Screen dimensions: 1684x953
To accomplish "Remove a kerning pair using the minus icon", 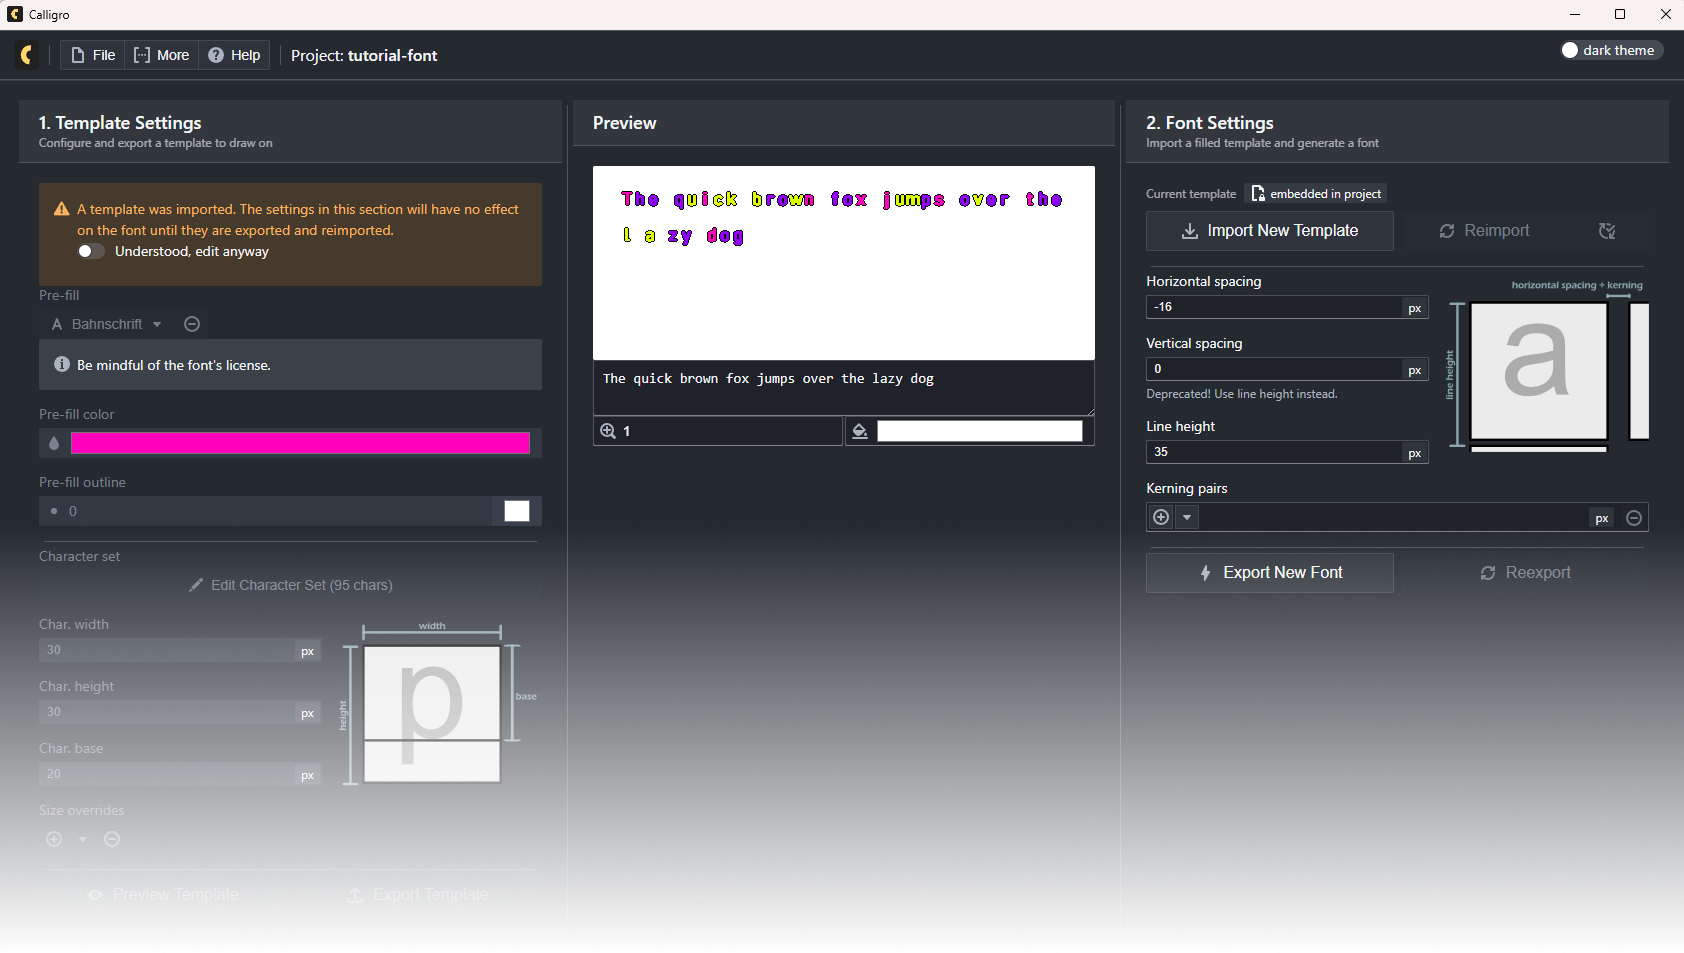I will coord(1634,517).
